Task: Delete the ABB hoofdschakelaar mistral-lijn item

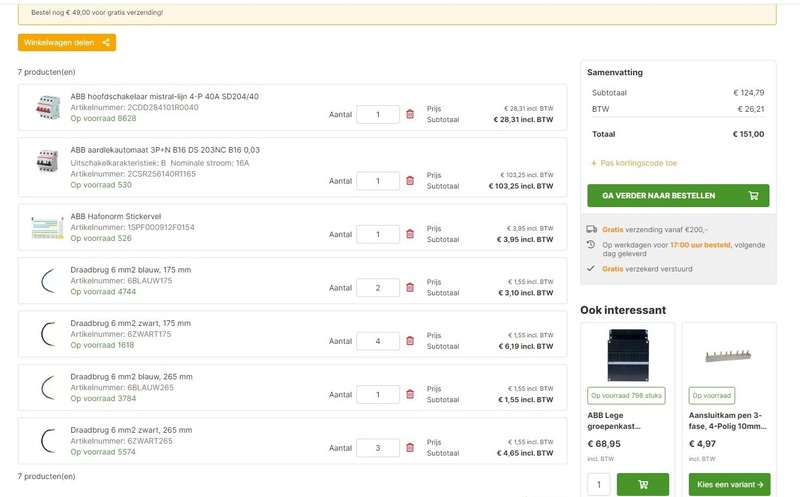Action: (410, 114)
